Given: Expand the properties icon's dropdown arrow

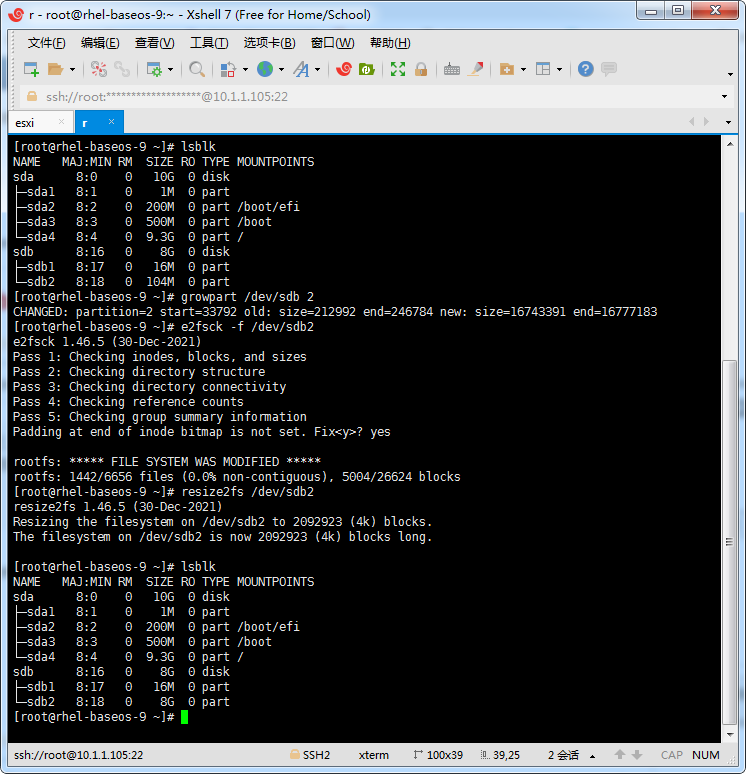Looking at the screenshot, I should tap(171, 70).
